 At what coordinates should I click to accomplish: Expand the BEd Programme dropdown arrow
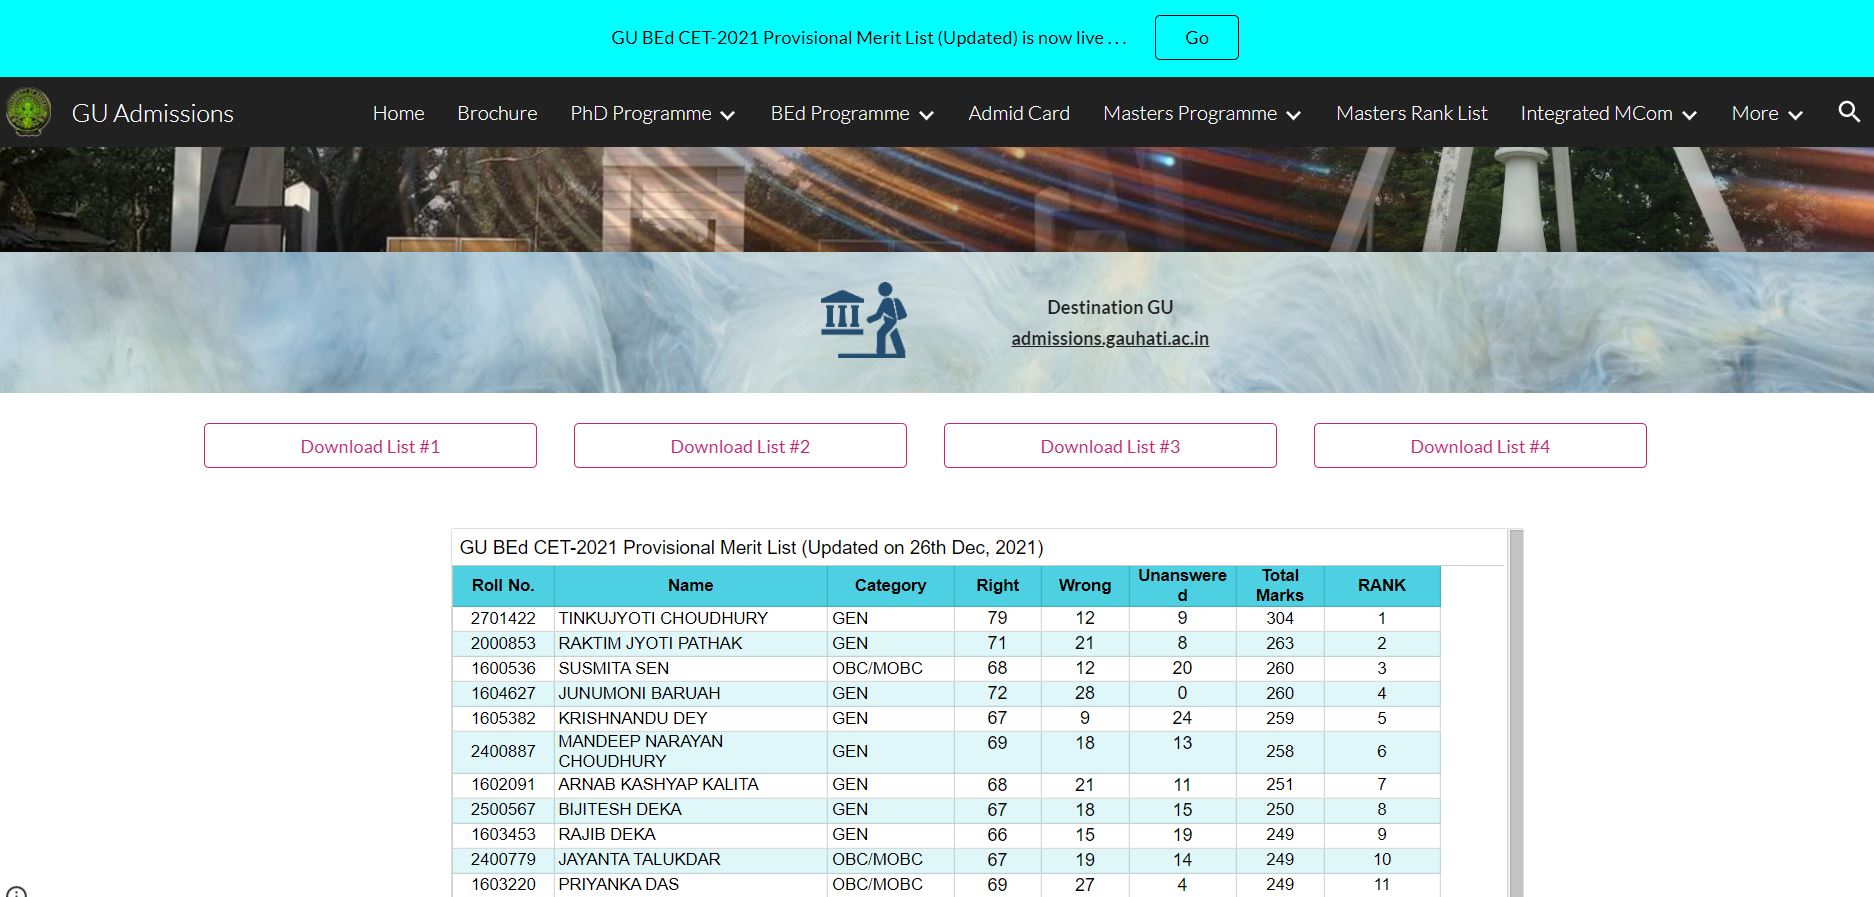pyautogui.click(x=927, y=115)
